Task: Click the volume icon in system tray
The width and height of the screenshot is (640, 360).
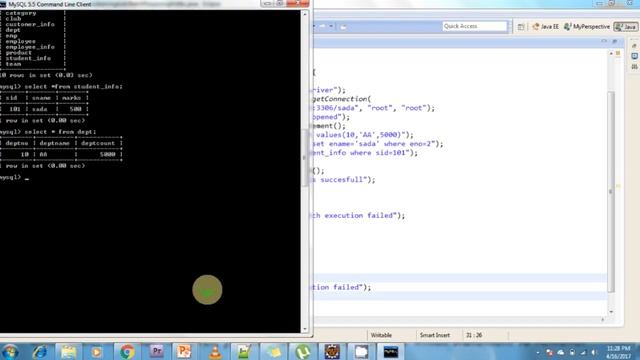Action: pyautogui.click(x=594, y=352)
